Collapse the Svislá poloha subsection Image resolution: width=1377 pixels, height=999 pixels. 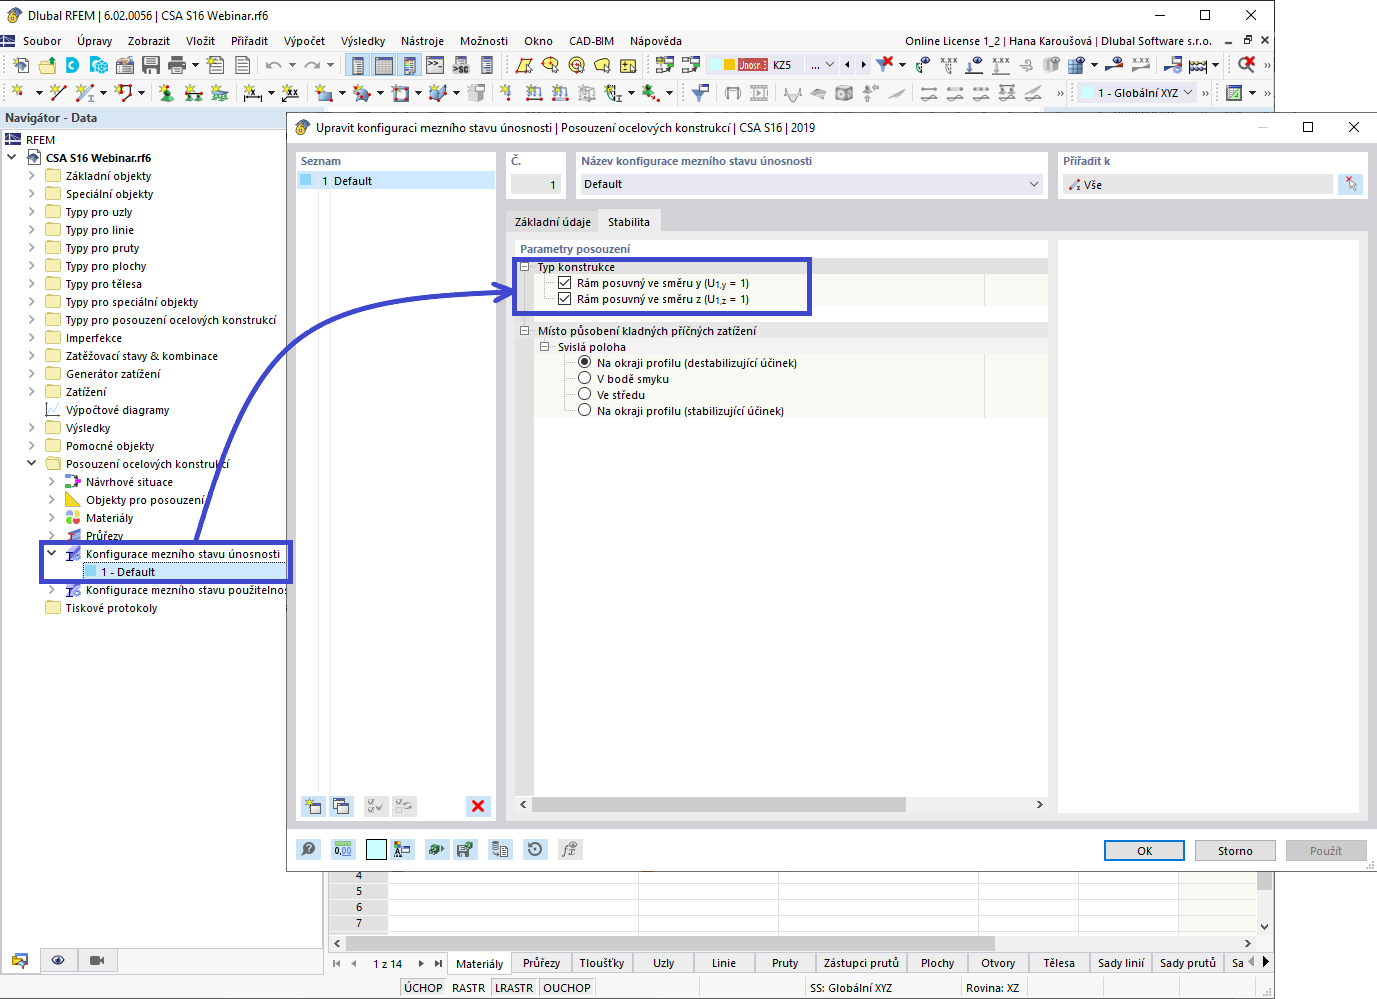click(545, 347)
